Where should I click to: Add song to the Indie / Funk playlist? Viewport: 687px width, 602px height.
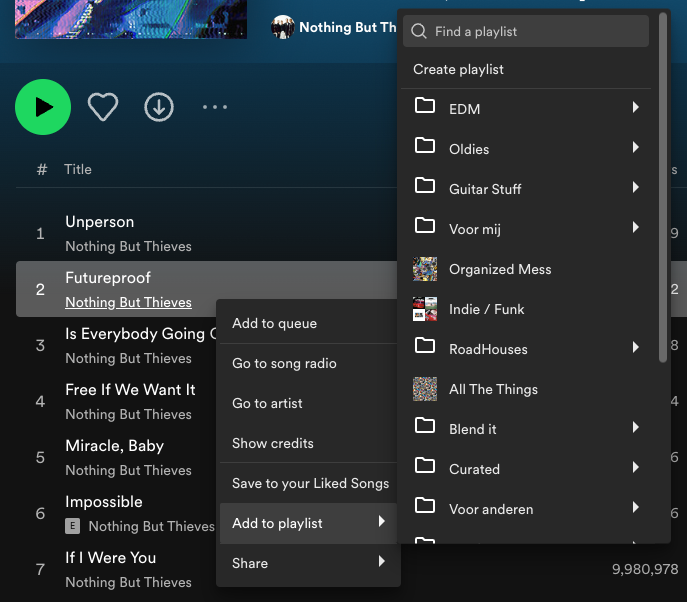click(486, 309)
